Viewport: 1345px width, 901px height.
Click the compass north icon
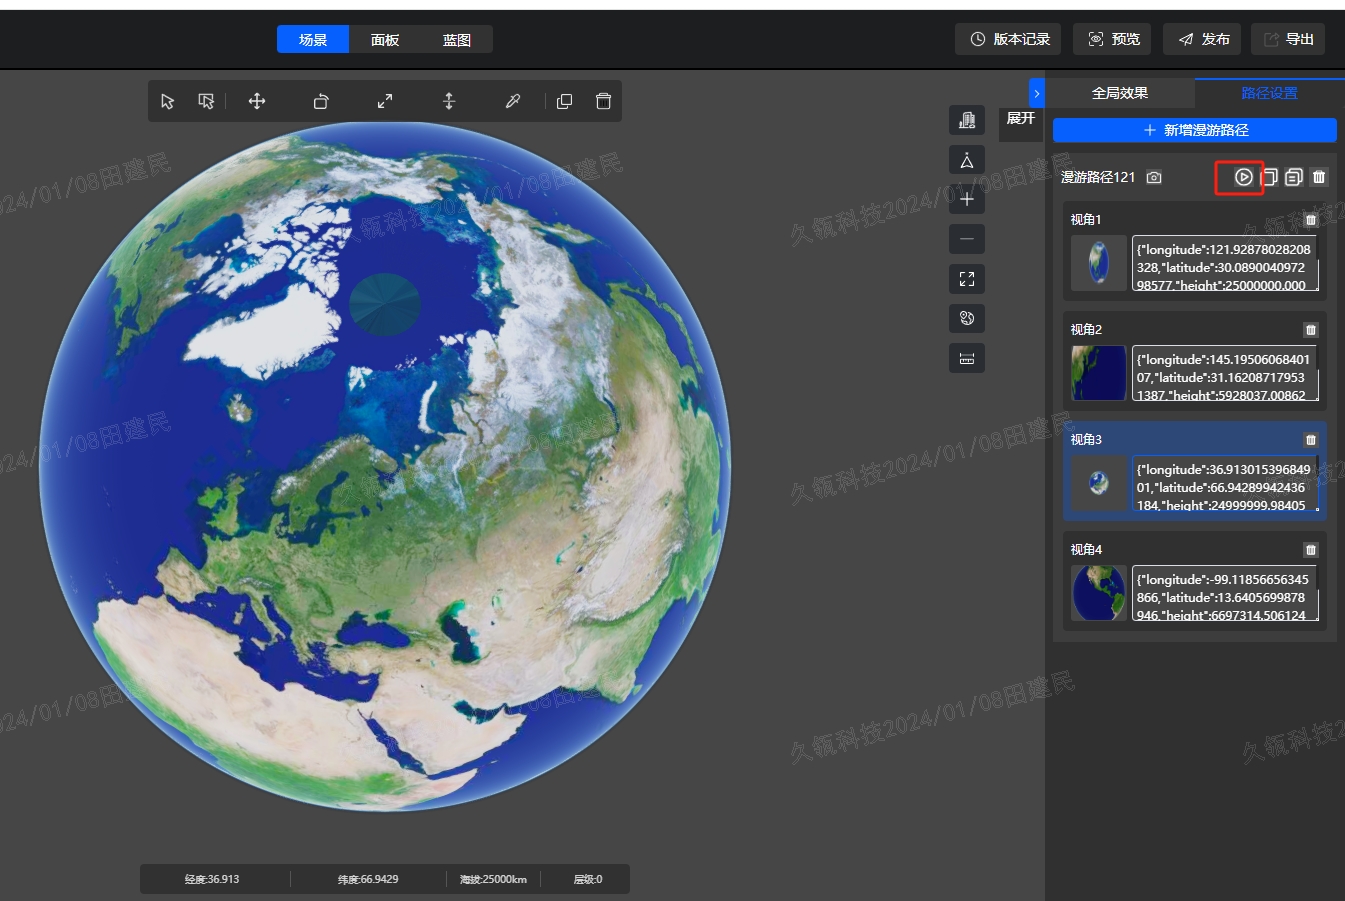(x=967, y=160)
